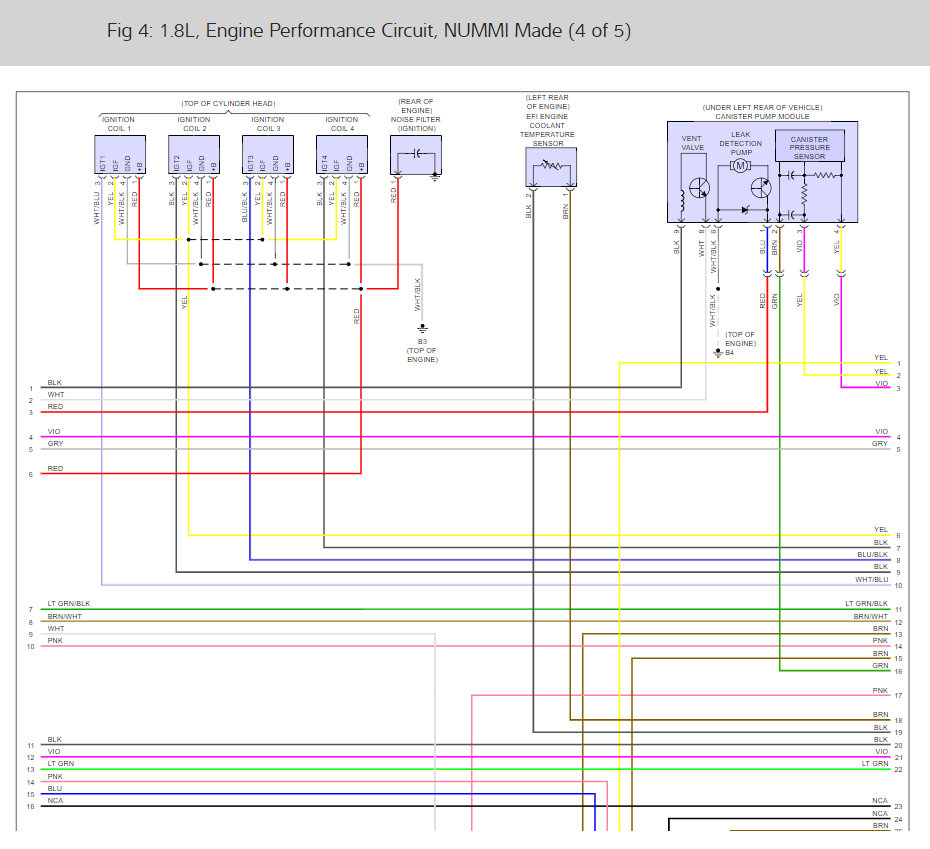930x849 pixels.
Task: Click the vent valve solenoid coil symbol
Action: pos(682,201)
